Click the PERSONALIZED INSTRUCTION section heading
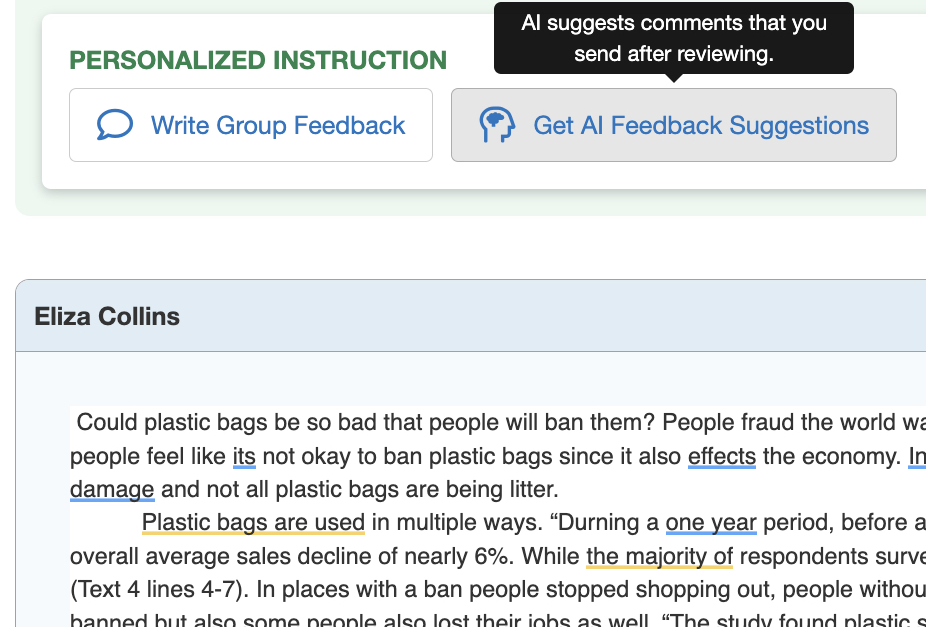926x627 pixels. point(257,60)
